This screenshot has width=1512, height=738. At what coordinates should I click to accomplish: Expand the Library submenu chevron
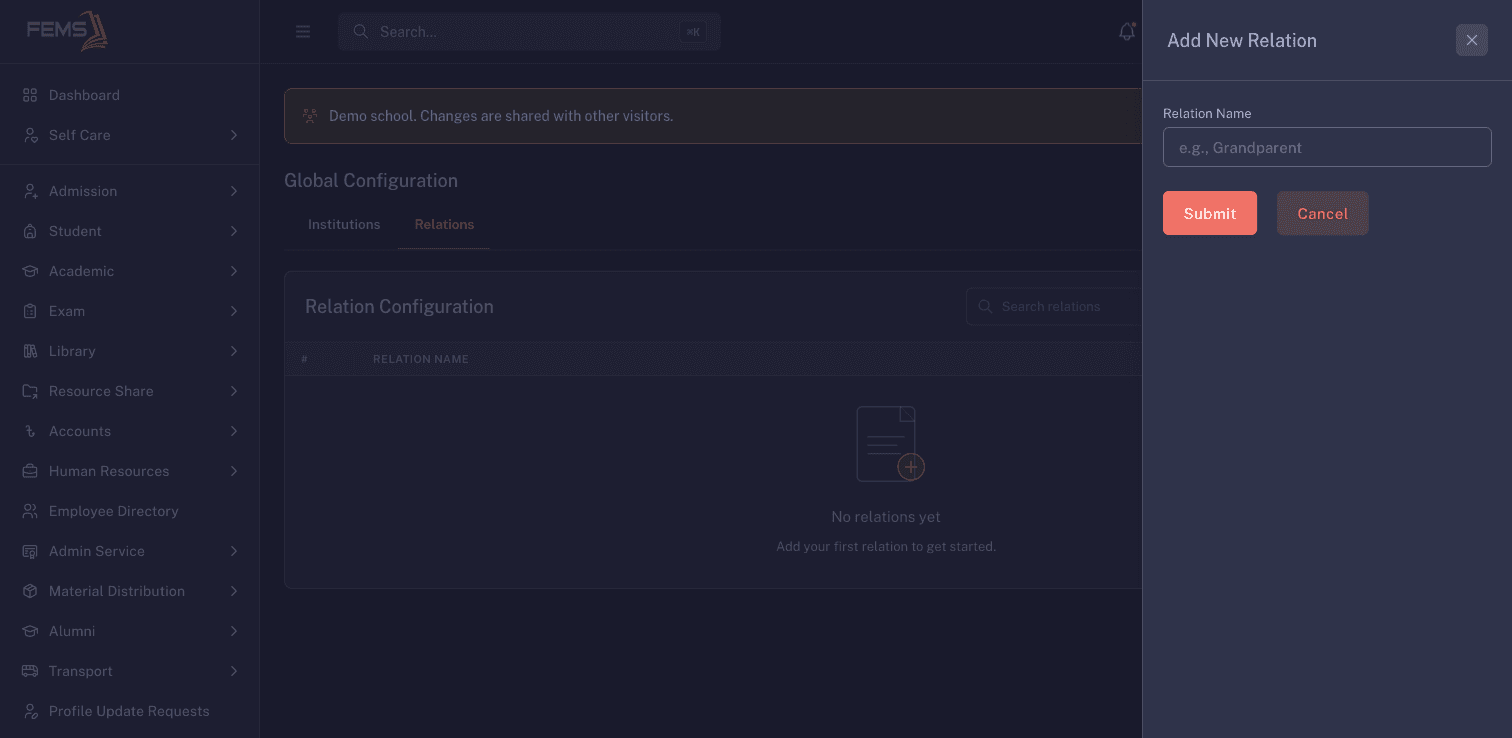coord(233,351)
